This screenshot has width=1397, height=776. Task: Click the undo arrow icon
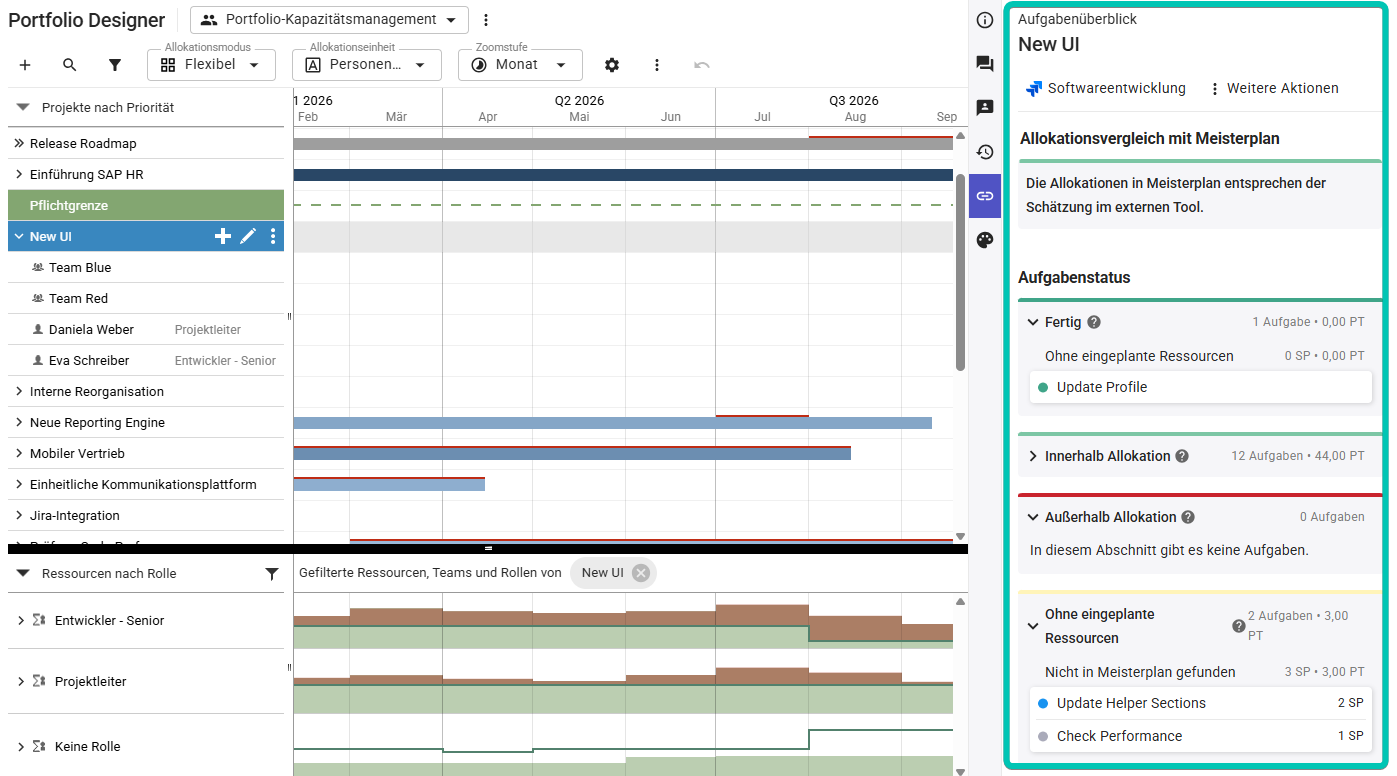point(702,65)
